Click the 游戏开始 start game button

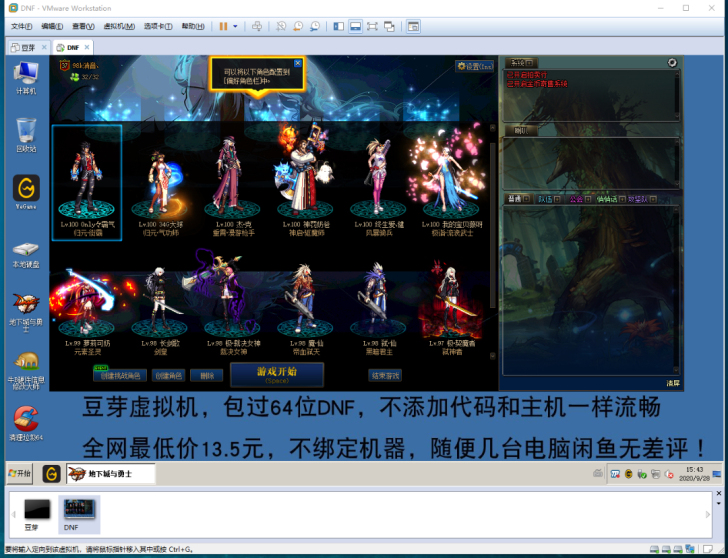tap(276, 374)
